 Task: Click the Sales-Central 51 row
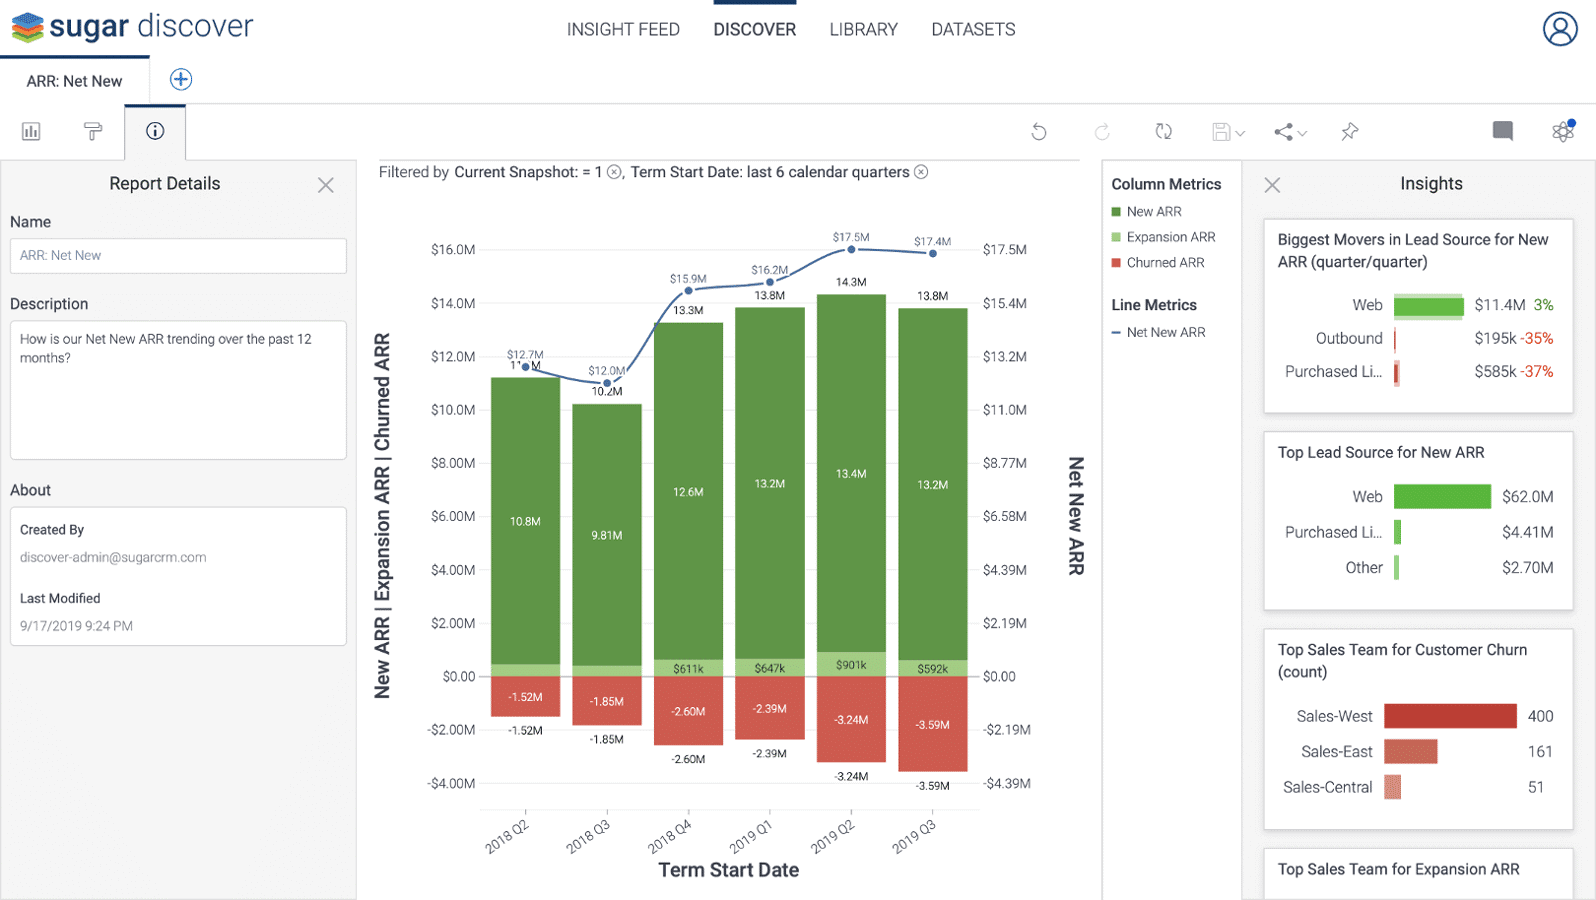(x=1418, y=788)
